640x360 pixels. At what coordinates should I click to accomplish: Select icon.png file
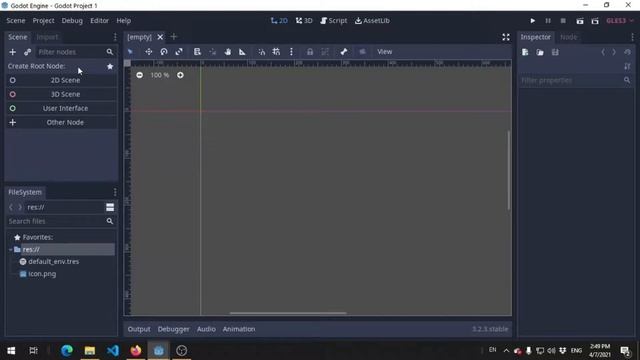[42, 274]
